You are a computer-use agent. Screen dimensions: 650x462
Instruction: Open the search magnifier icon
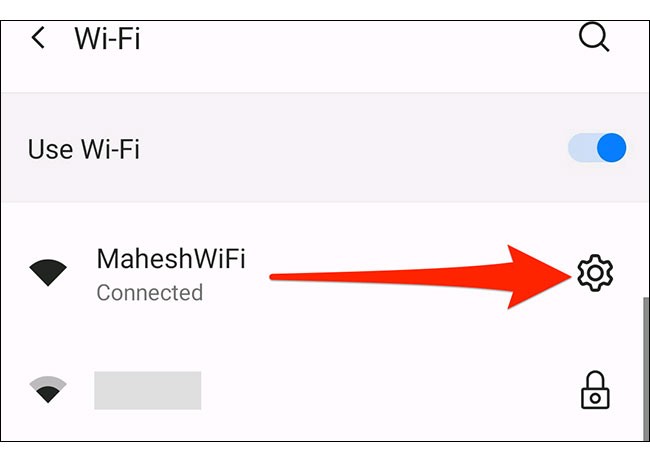tap(594, 37)
